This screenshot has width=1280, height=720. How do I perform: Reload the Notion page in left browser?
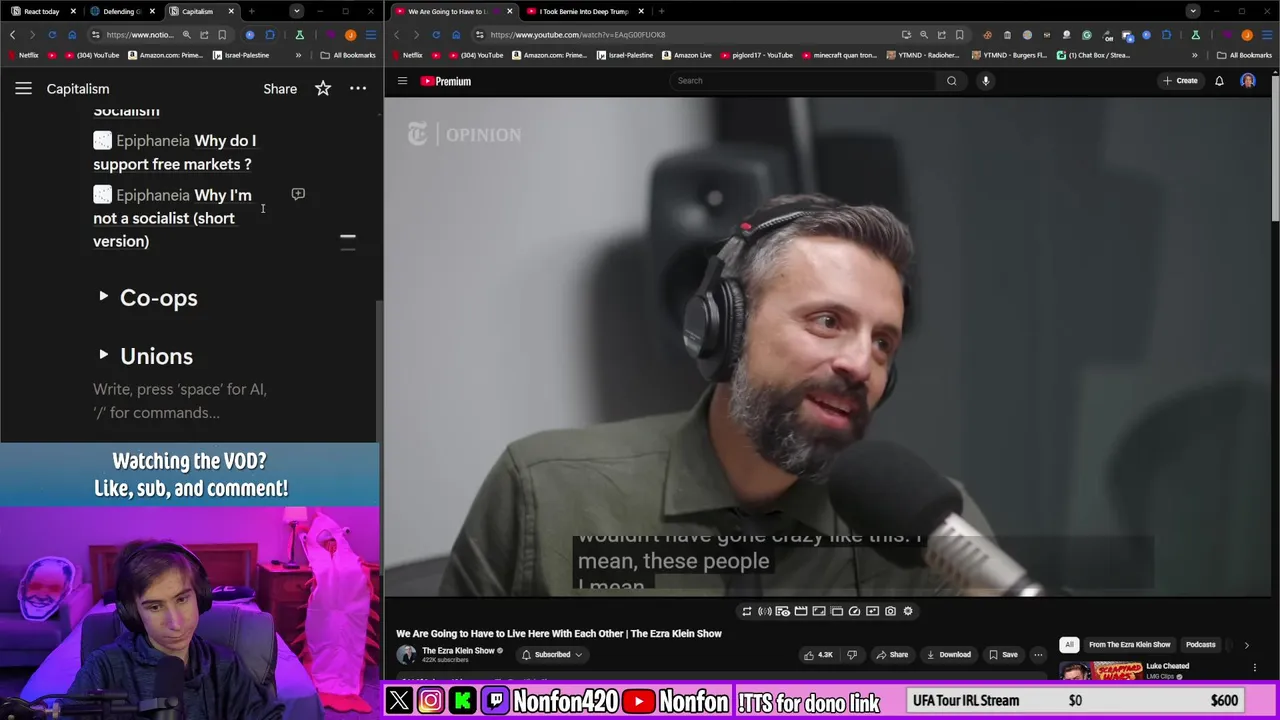pos(52,35)
